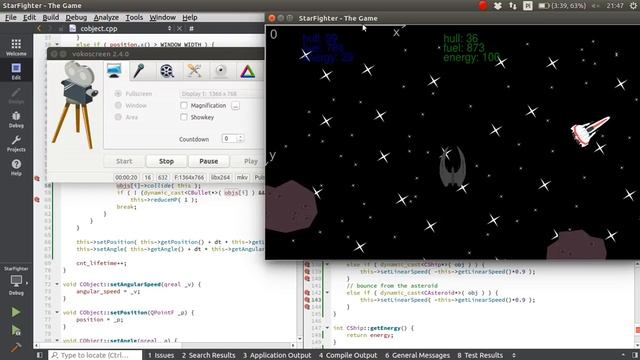Click the red recording indicator in system tray
The height and width of the screenshot is (360, 640).
(x=483, y=5)
